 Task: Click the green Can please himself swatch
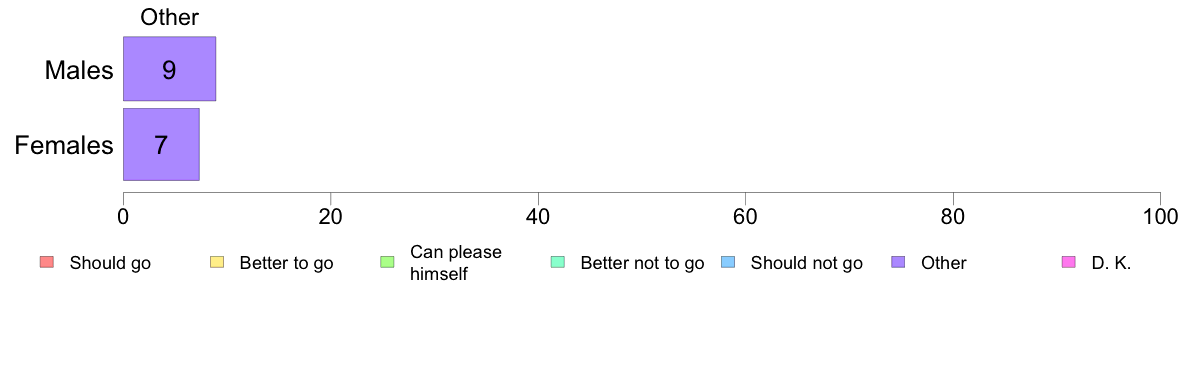click(x=386, y=263)
